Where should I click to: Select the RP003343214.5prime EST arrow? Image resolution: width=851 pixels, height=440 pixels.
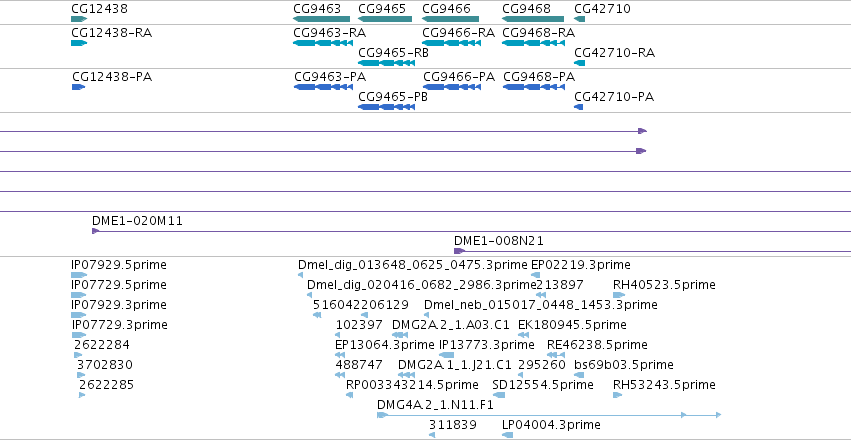[x=350, y=395]
